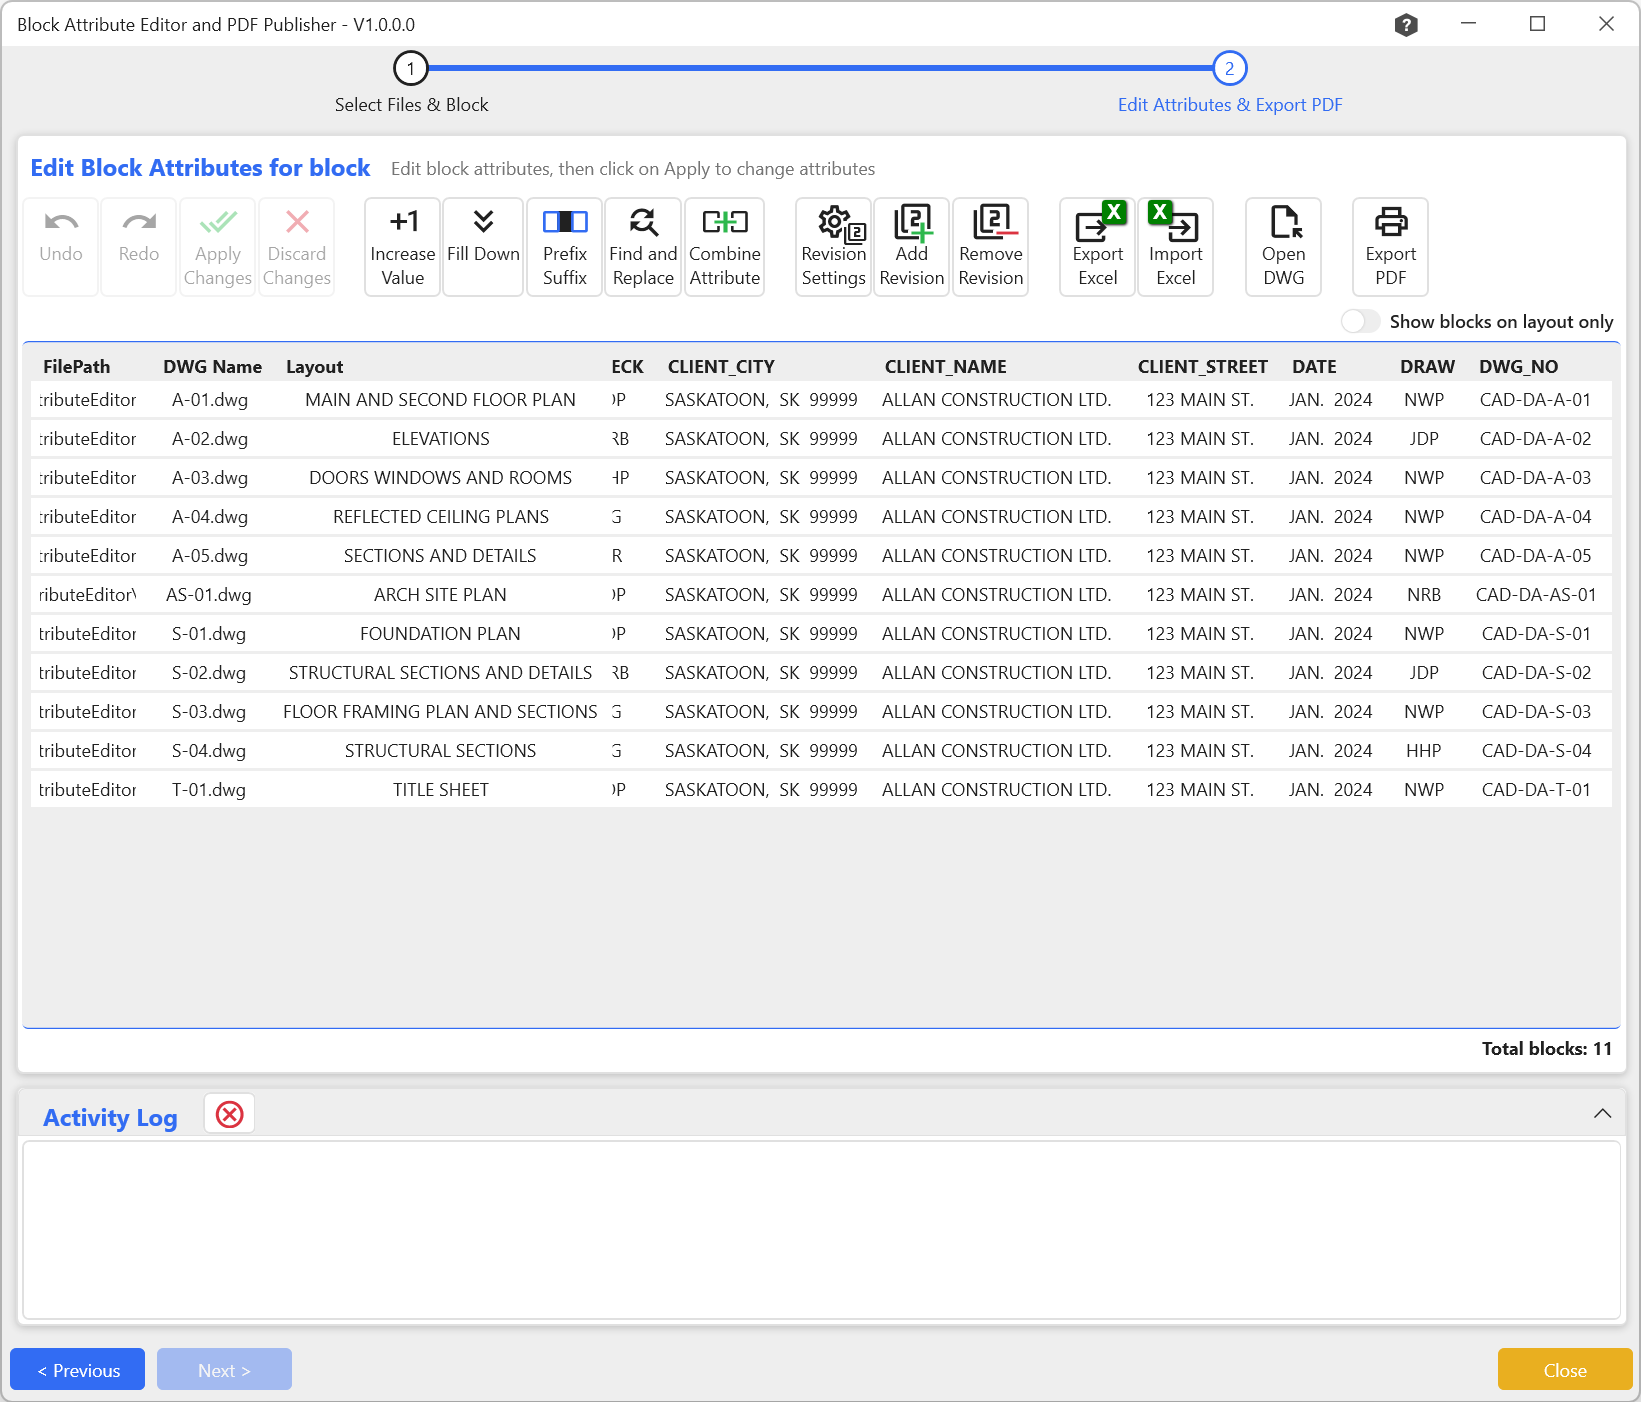The image size is (1641, 1402).
Task: Click the FOUNDATION PLAN layout cell
Action: click(x=441, y=634)
